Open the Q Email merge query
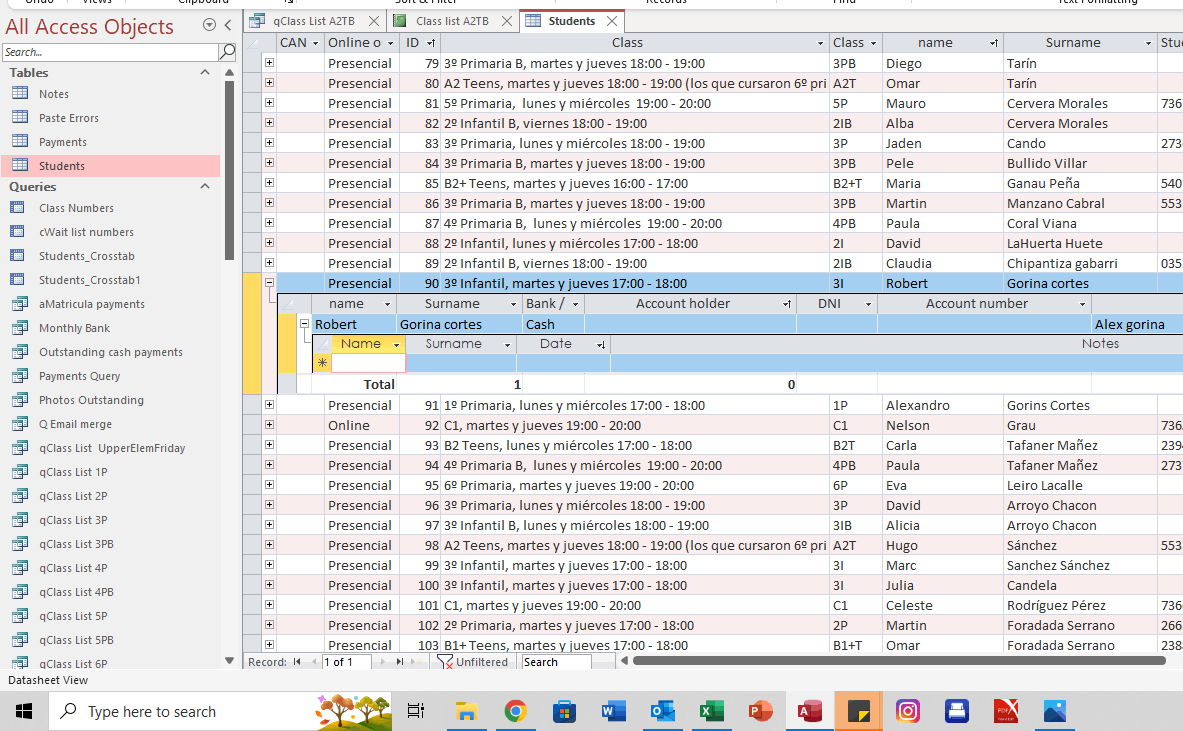Image resolution: width=1183 pixels, height=731 pixels. [75, 425]
